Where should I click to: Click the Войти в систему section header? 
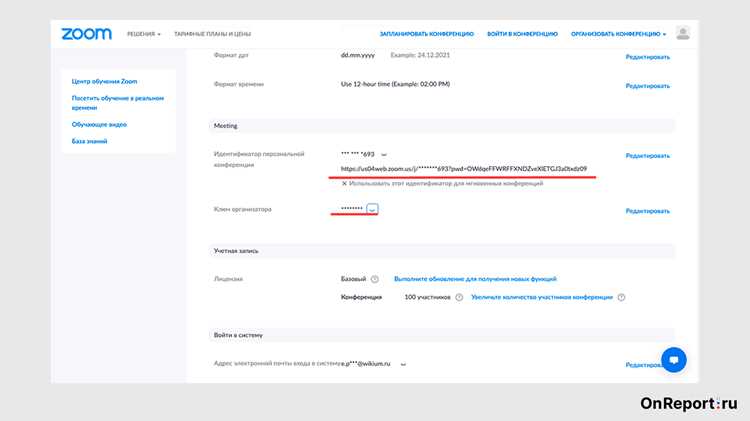tap(442, 335)
